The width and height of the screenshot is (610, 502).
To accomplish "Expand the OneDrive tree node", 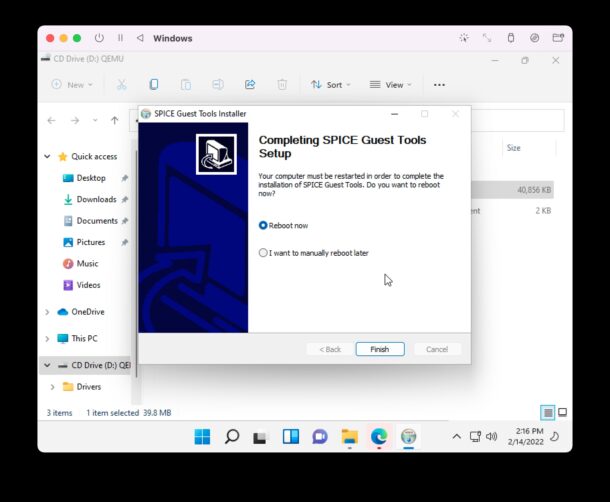I will click(x=47, y=312).
